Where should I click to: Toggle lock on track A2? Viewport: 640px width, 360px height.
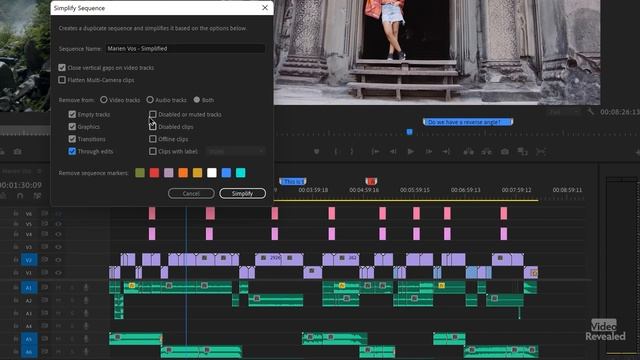16,300
